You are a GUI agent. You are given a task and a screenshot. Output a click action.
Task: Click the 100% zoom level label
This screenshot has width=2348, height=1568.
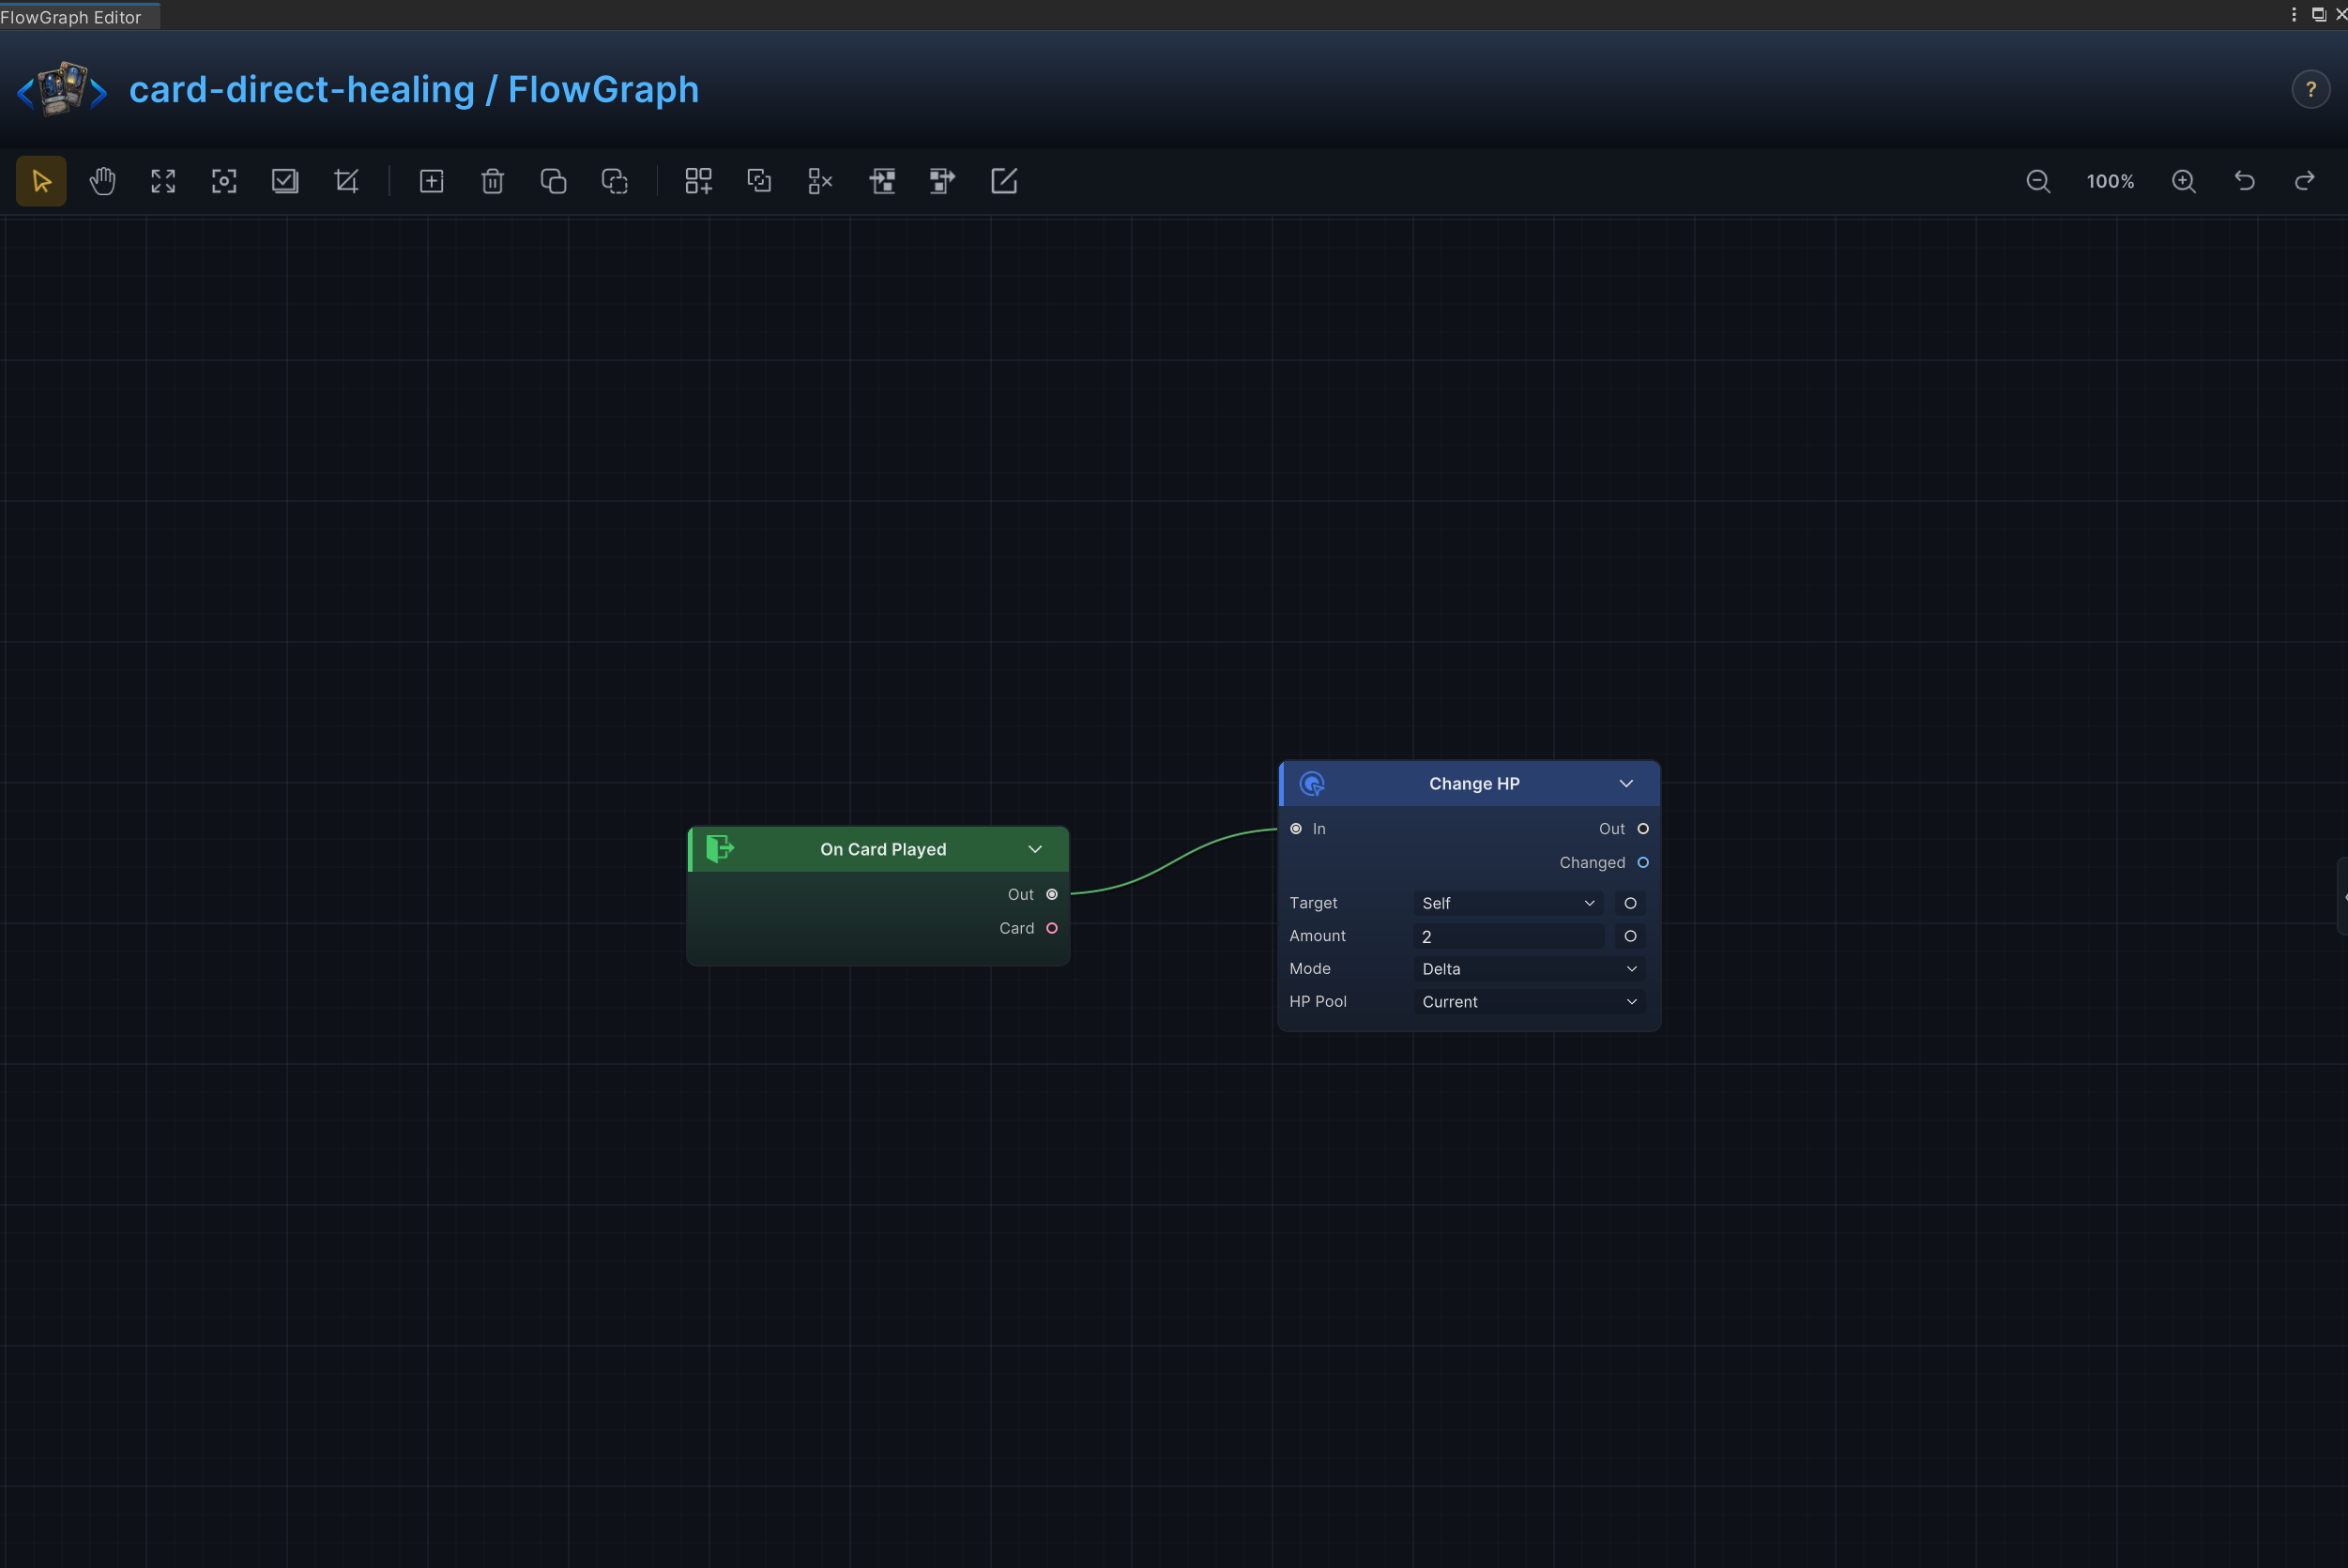tap(2110, 181)
